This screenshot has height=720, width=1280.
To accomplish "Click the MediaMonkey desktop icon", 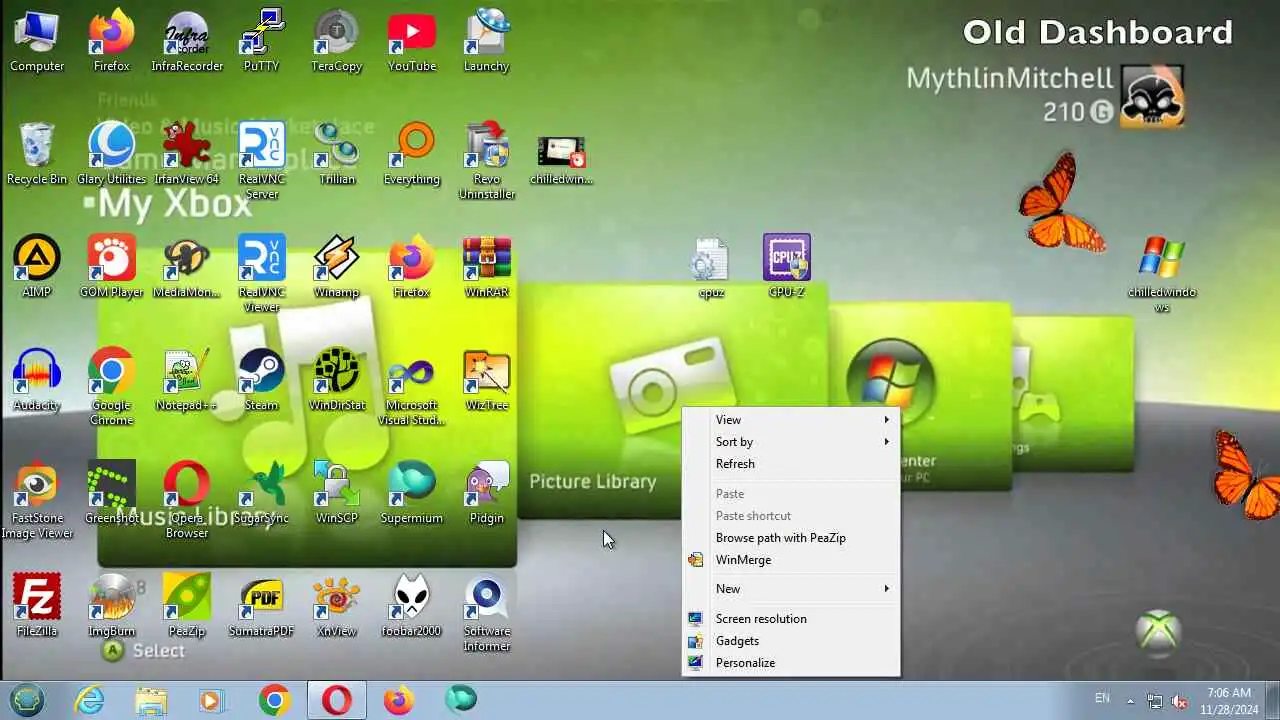I will (x=187, y=267).
